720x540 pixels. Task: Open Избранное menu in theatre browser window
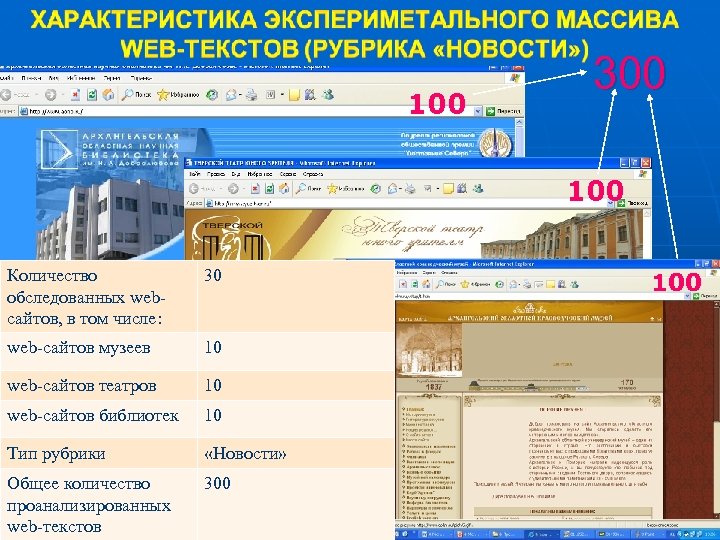coord(260,174)
